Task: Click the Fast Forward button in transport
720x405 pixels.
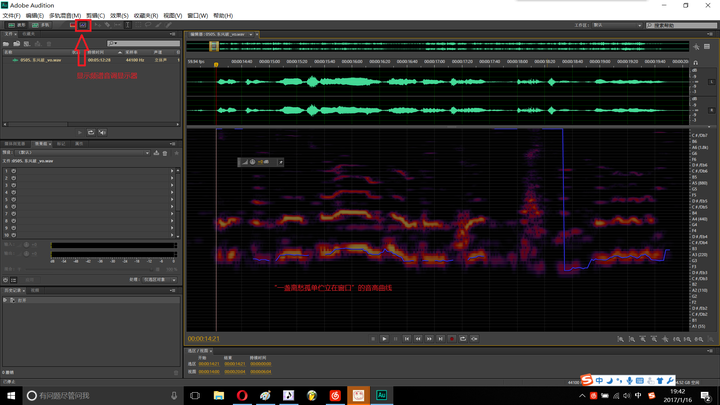Action: click(429, 339)
